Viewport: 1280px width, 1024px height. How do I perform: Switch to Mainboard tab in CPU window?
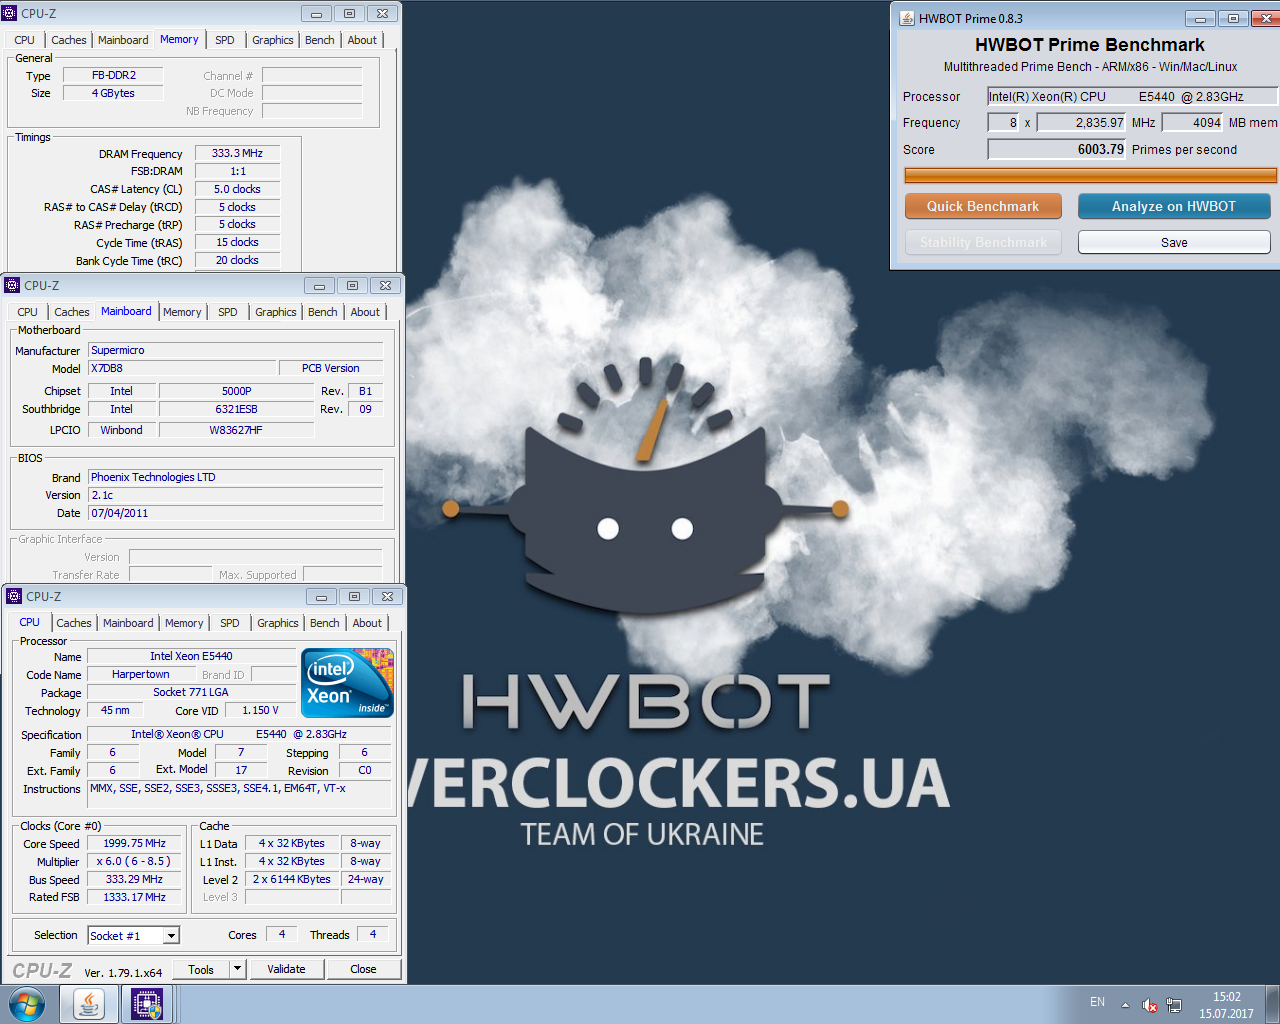point(128,623)
